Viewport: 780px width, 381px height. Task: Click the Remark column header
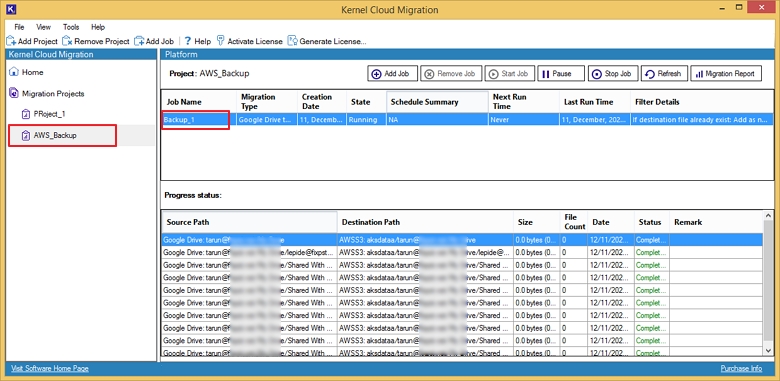pos(716,222)
